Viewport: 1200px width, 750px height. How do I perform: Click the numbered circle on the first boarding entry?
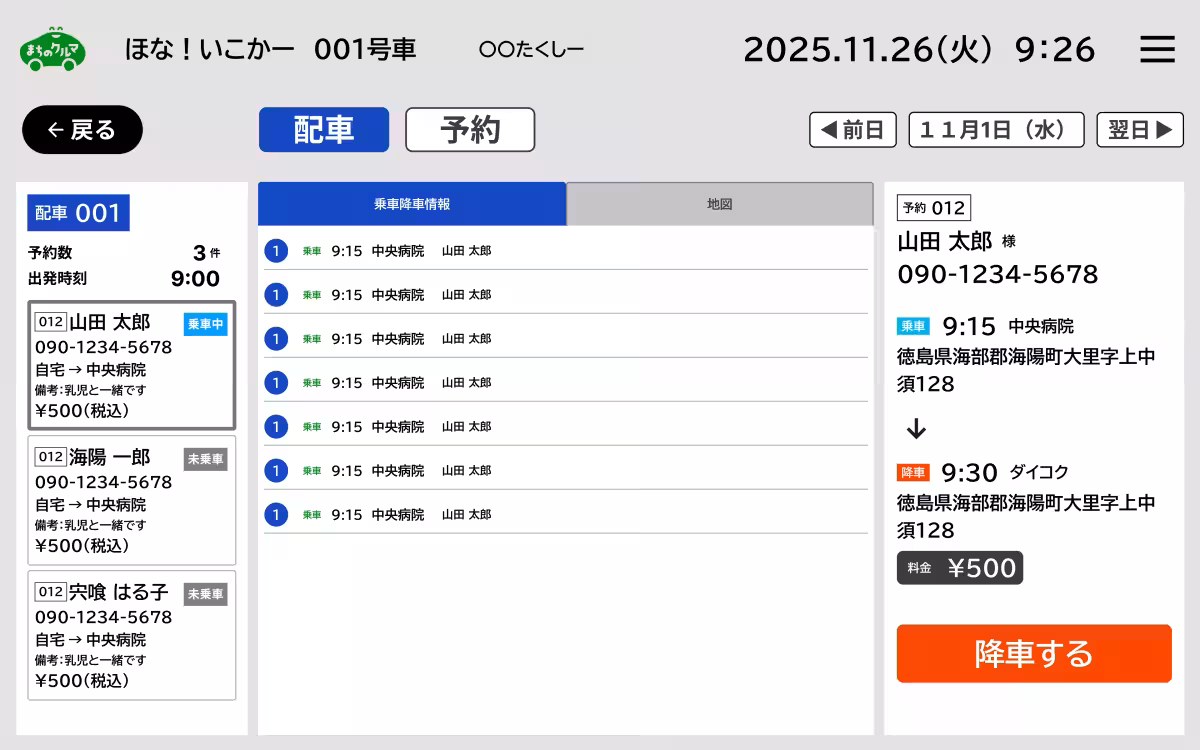[275, 251]
